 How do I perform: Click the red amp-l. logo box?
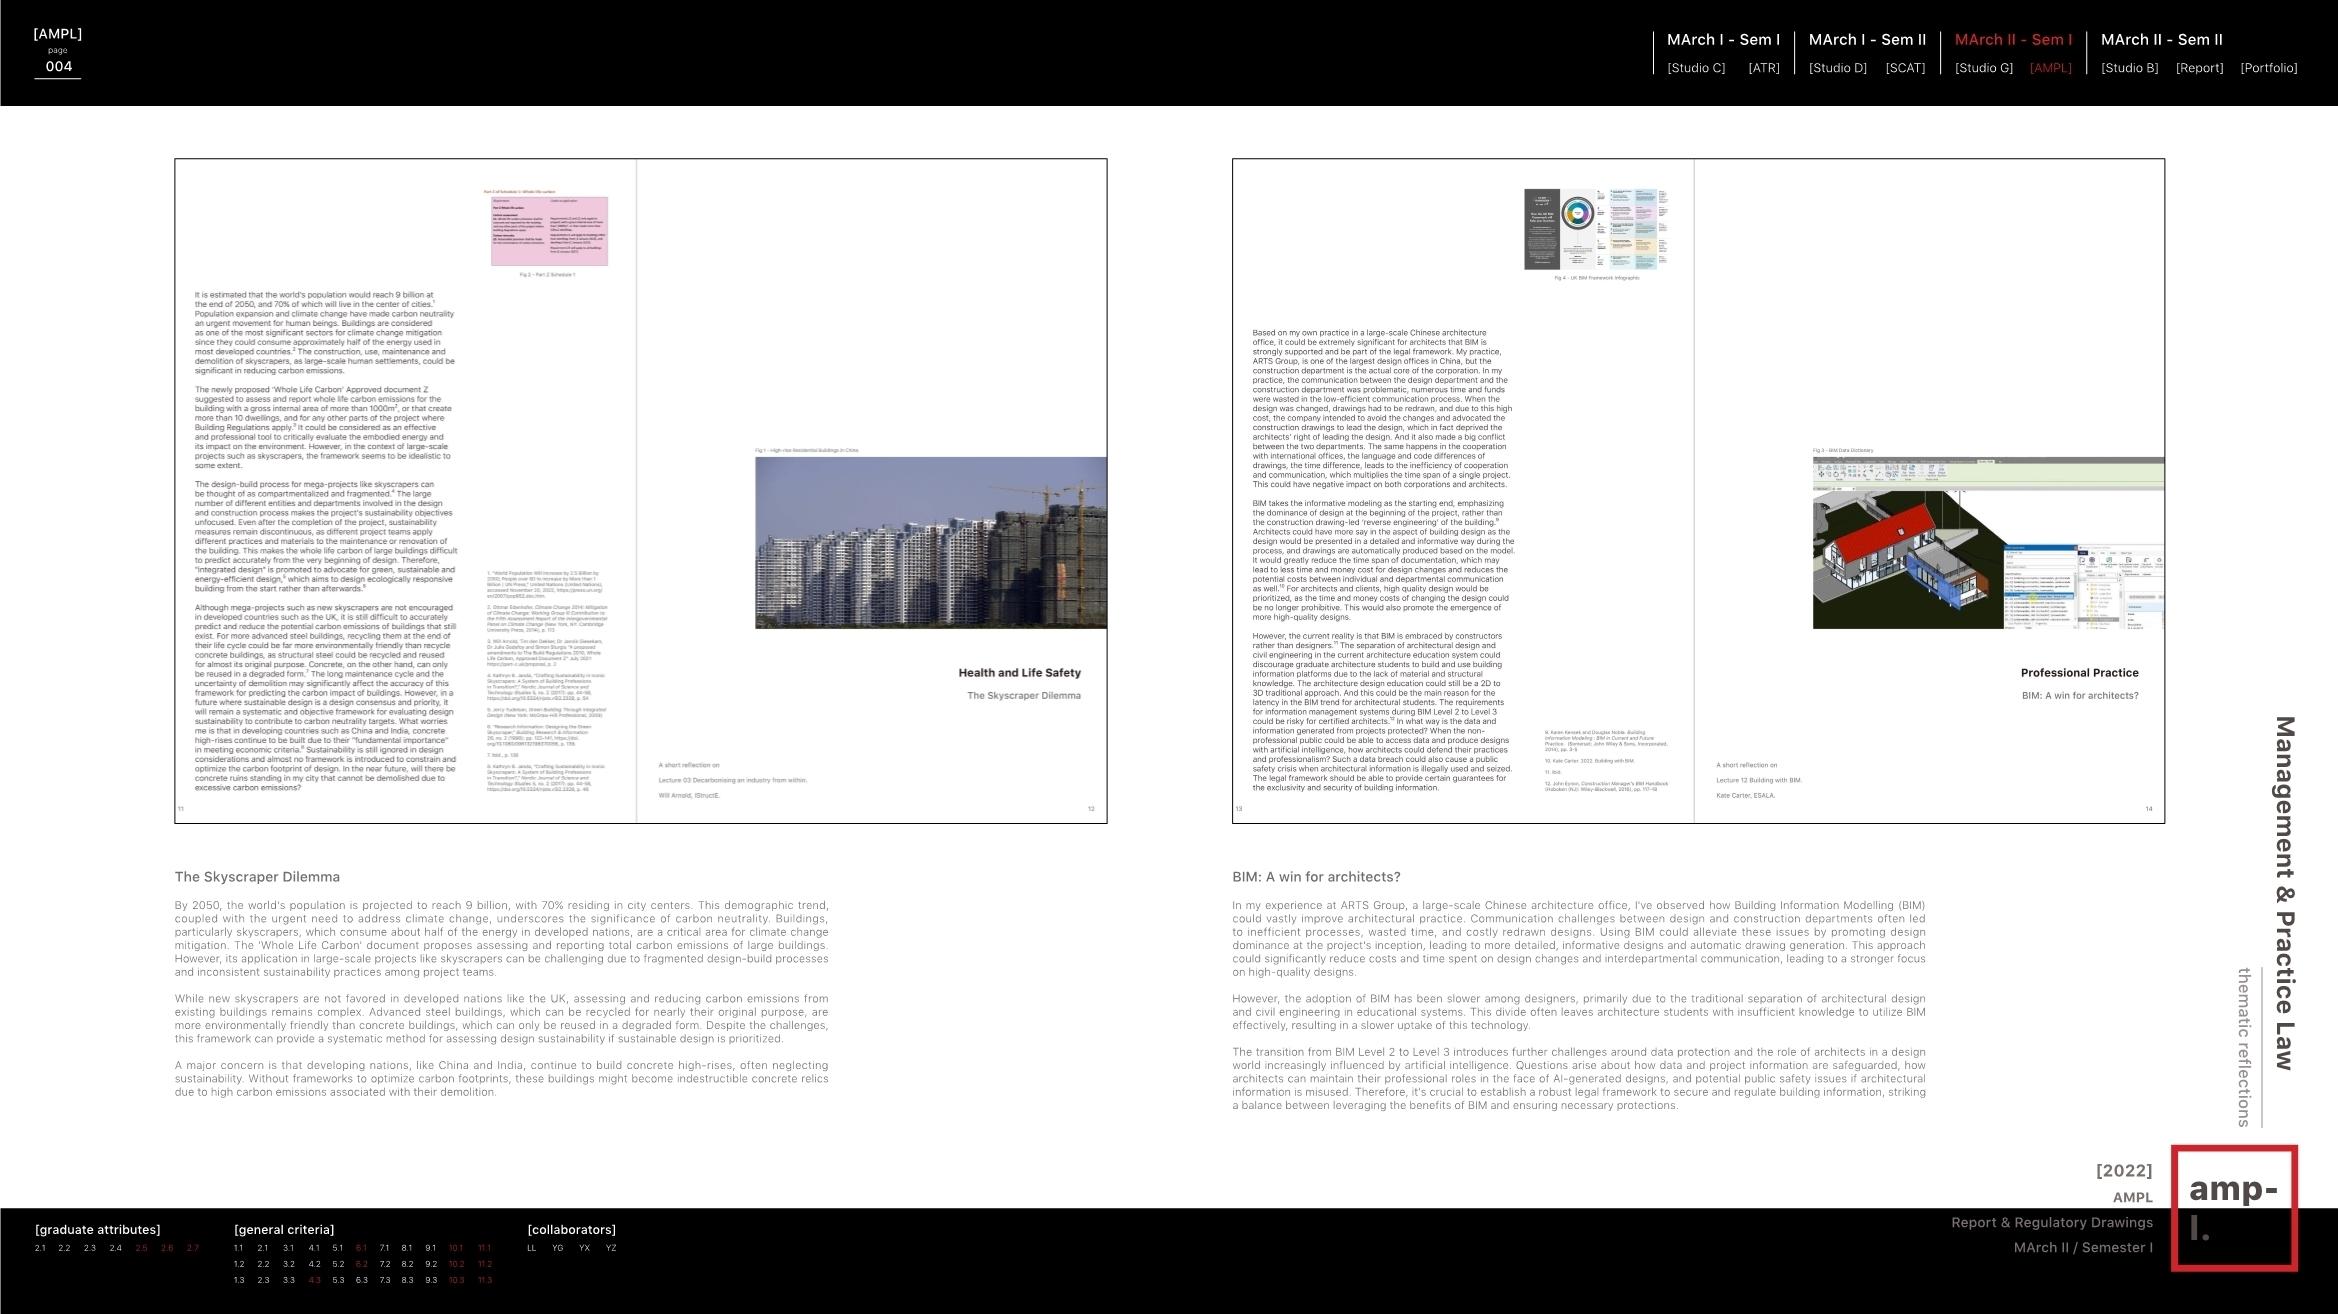2233,1208
